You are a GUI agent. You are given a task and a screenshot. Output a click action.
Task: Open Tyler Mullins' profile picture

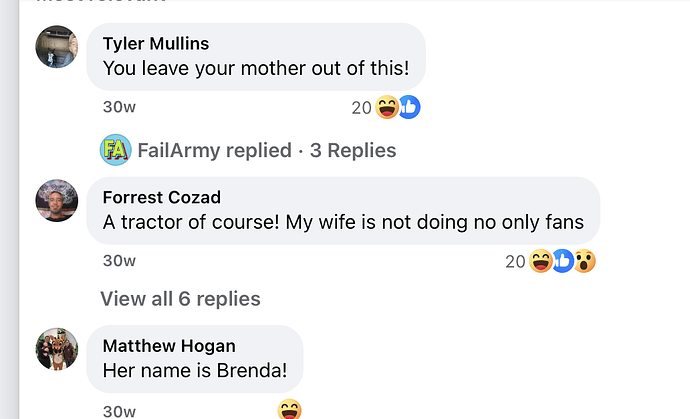pyautogui.click(x=57, y=46)
